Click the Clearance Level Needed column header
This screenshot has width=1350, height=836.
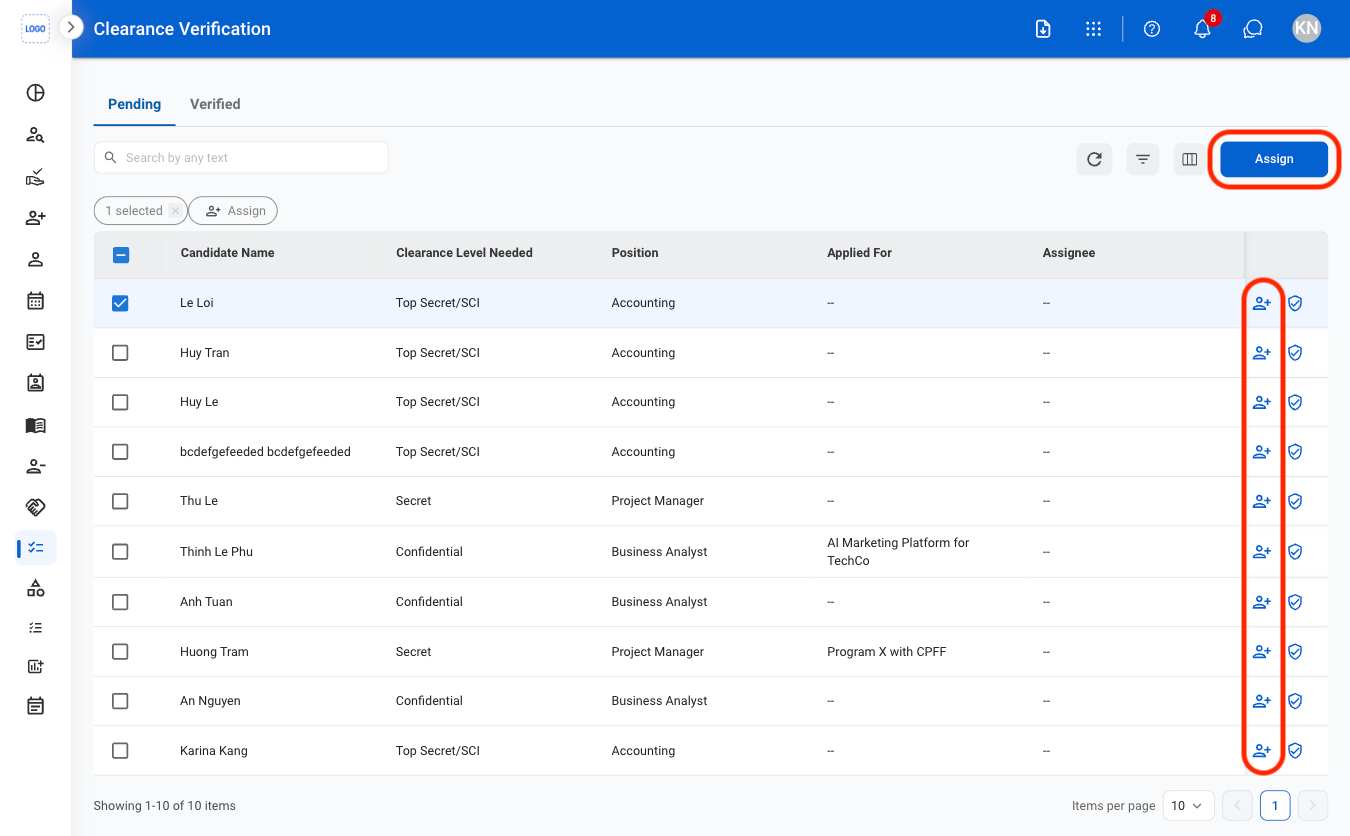pyautogui.click(x=464, y=253)
